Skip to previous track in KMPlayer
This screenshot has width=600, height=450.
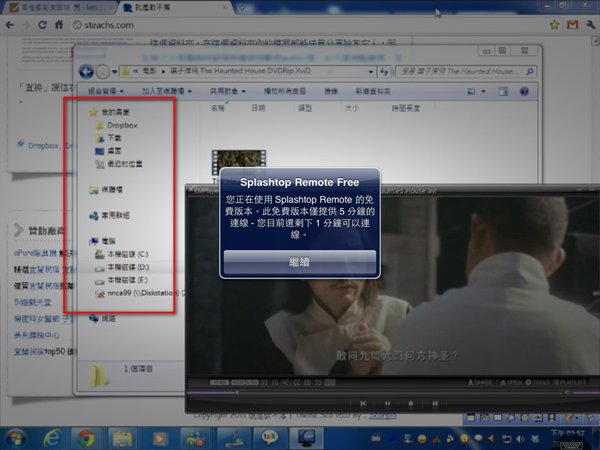363,403
